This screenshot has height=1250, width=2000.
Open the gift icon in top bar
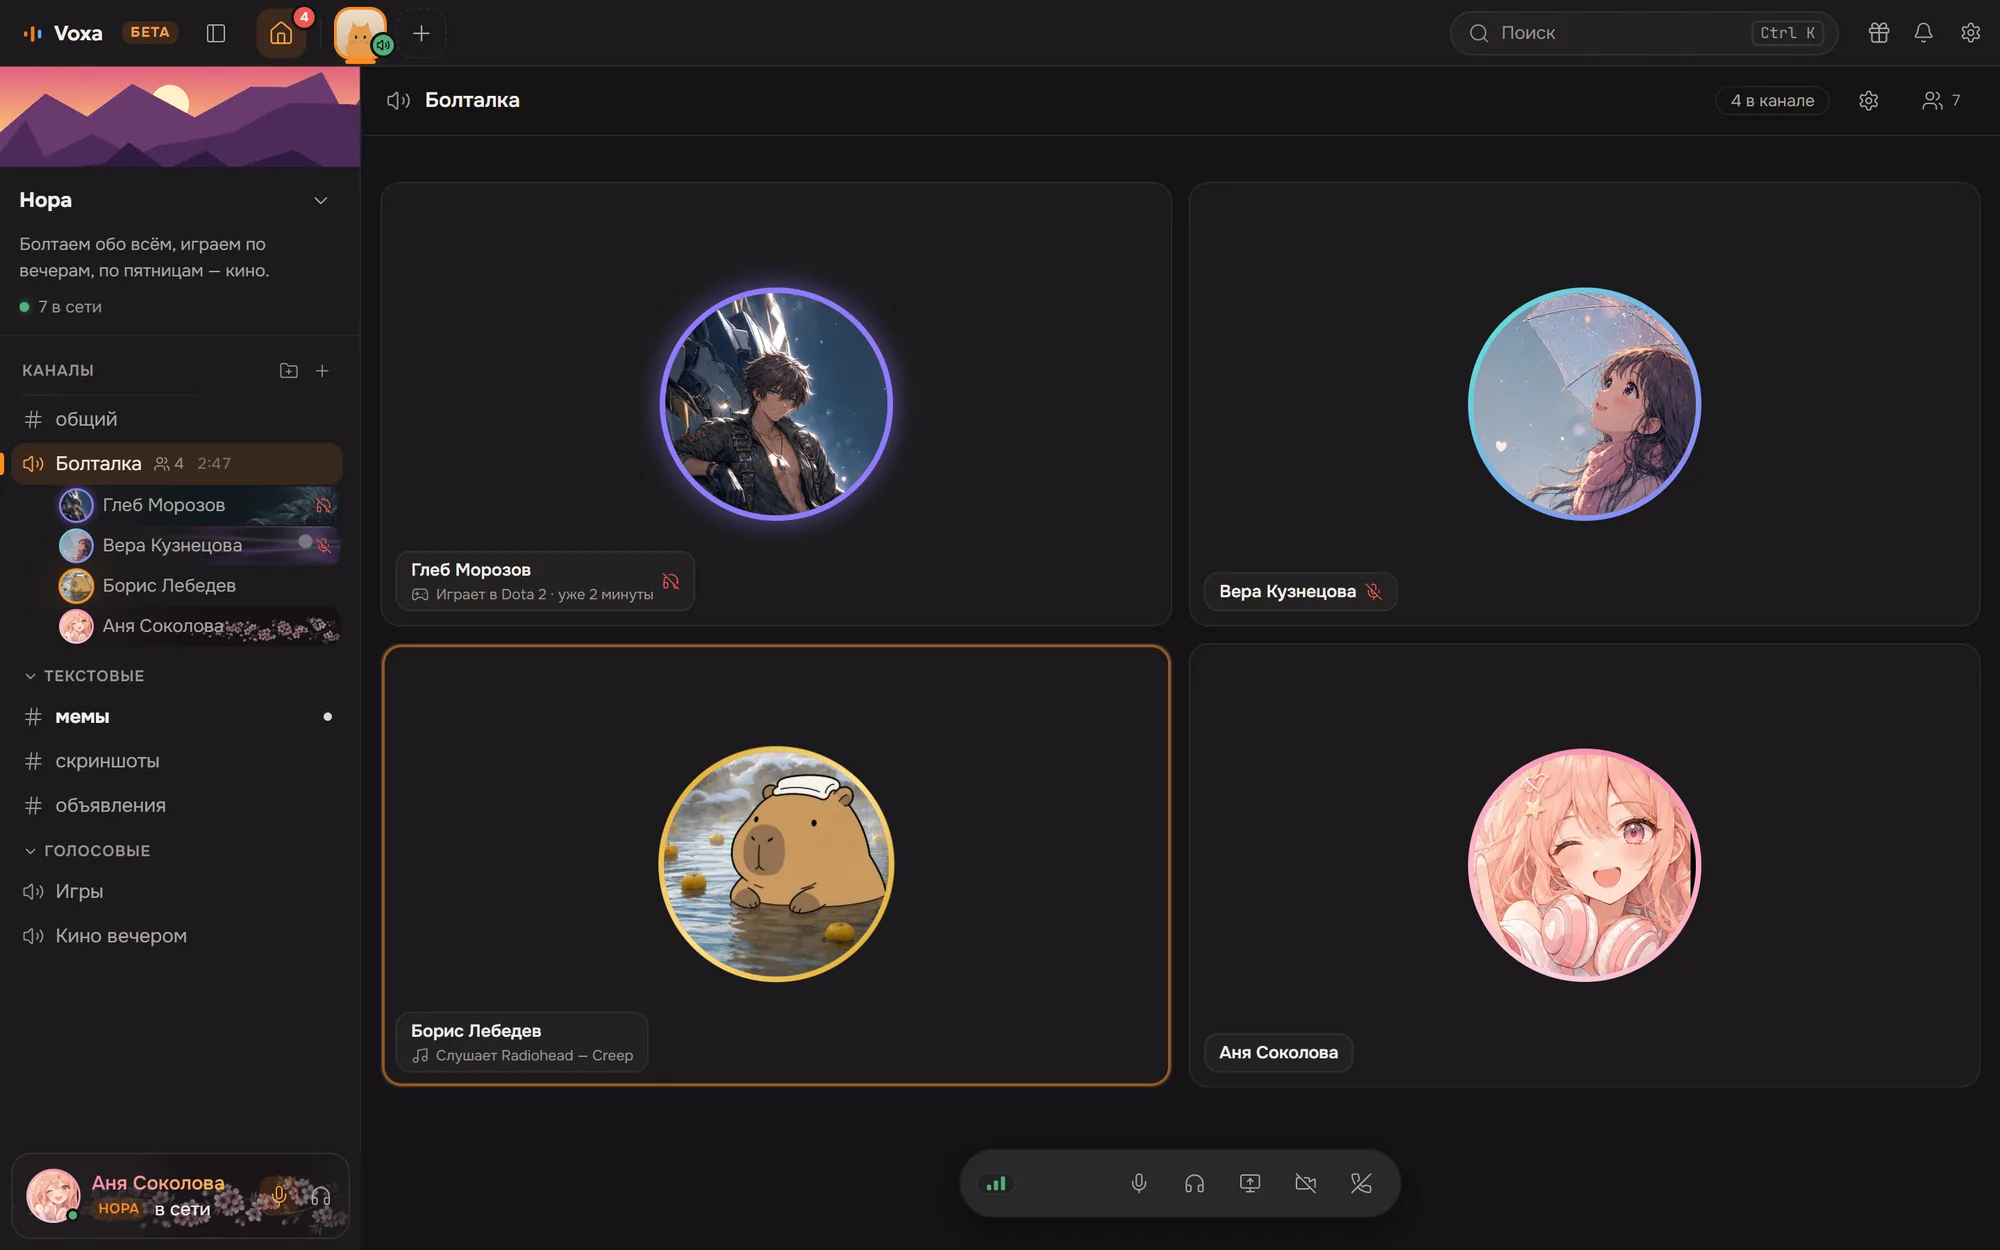tap(1879, 33)
